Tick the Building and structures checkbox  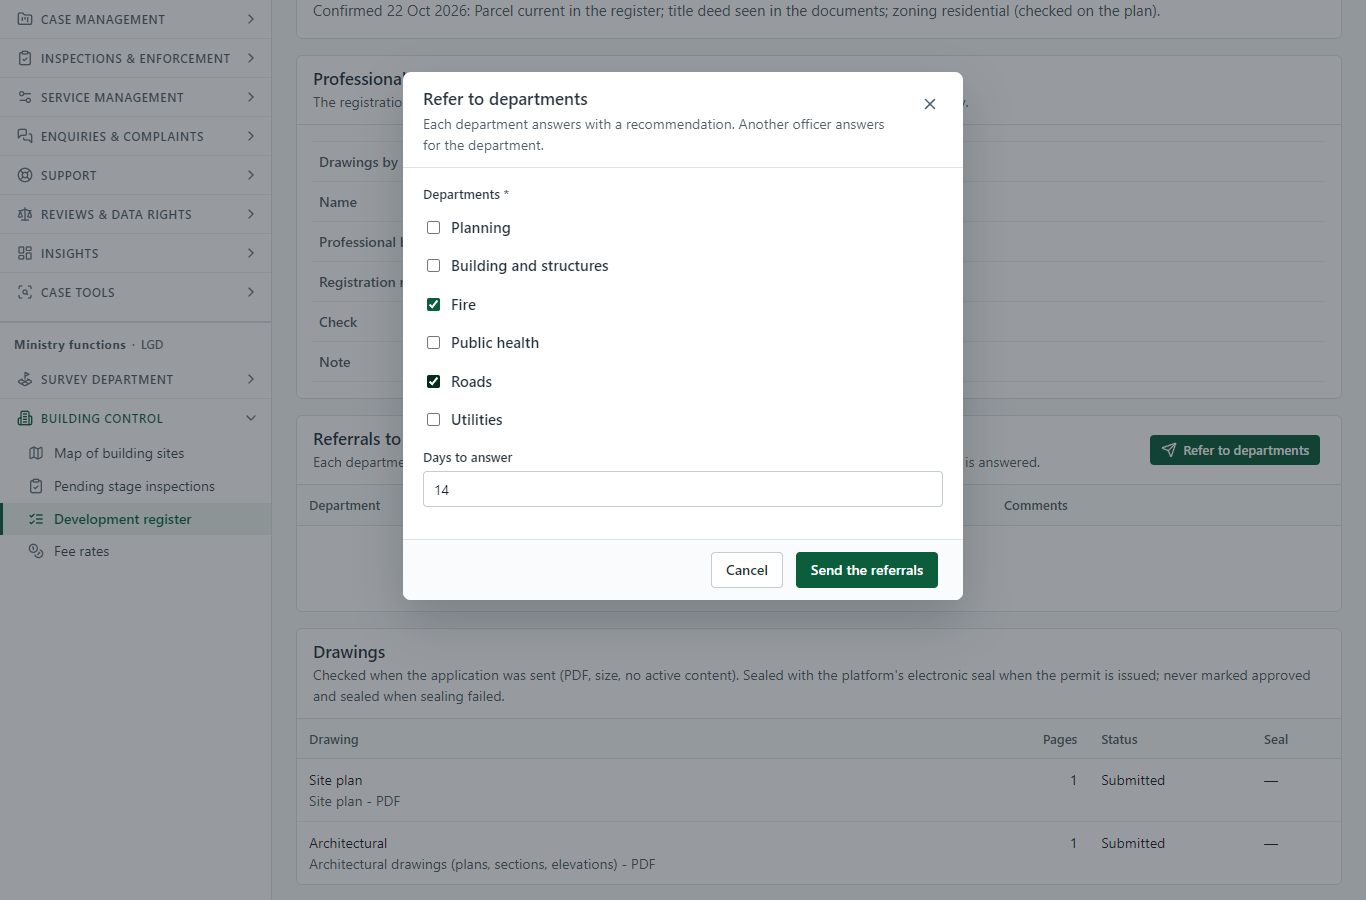coord(433,266)
